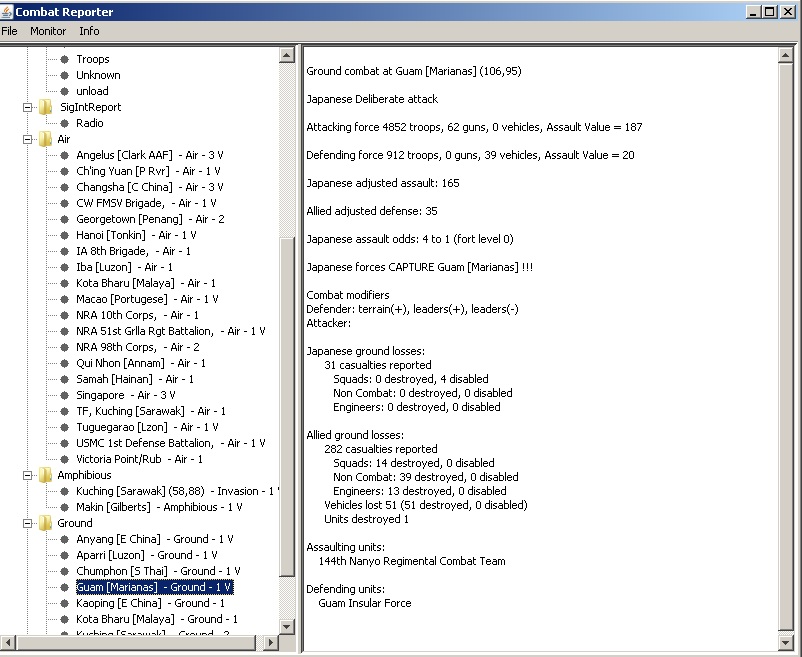Click bullet beside Unknown entry

(x=64, y=75)
